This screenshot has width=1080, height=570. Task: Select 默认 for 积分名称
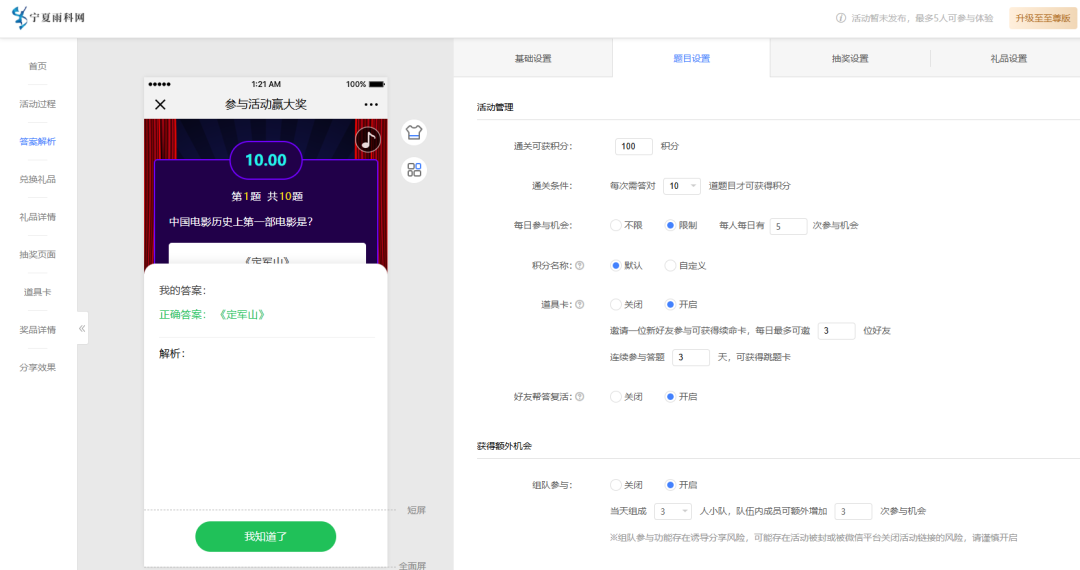(x=626, y=266)
